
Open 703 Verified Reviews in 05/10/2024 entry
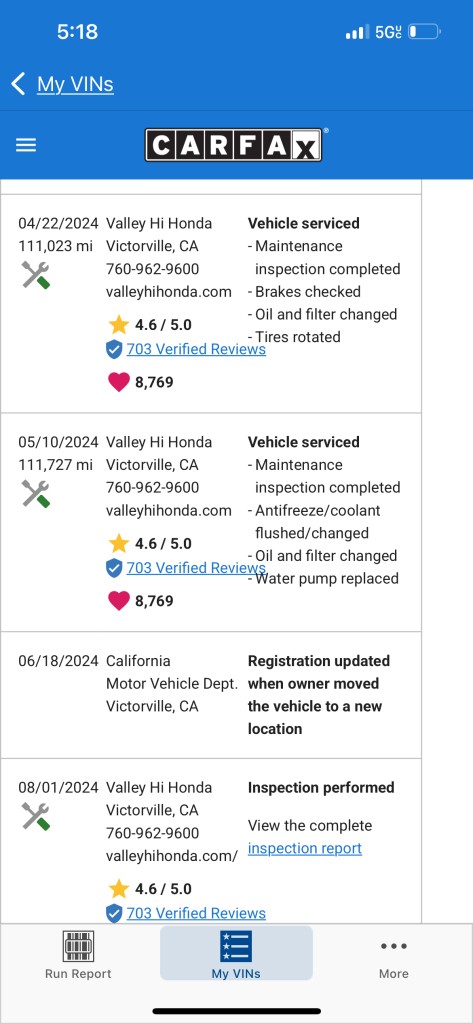pyautogui.click(x=196, y=568)
